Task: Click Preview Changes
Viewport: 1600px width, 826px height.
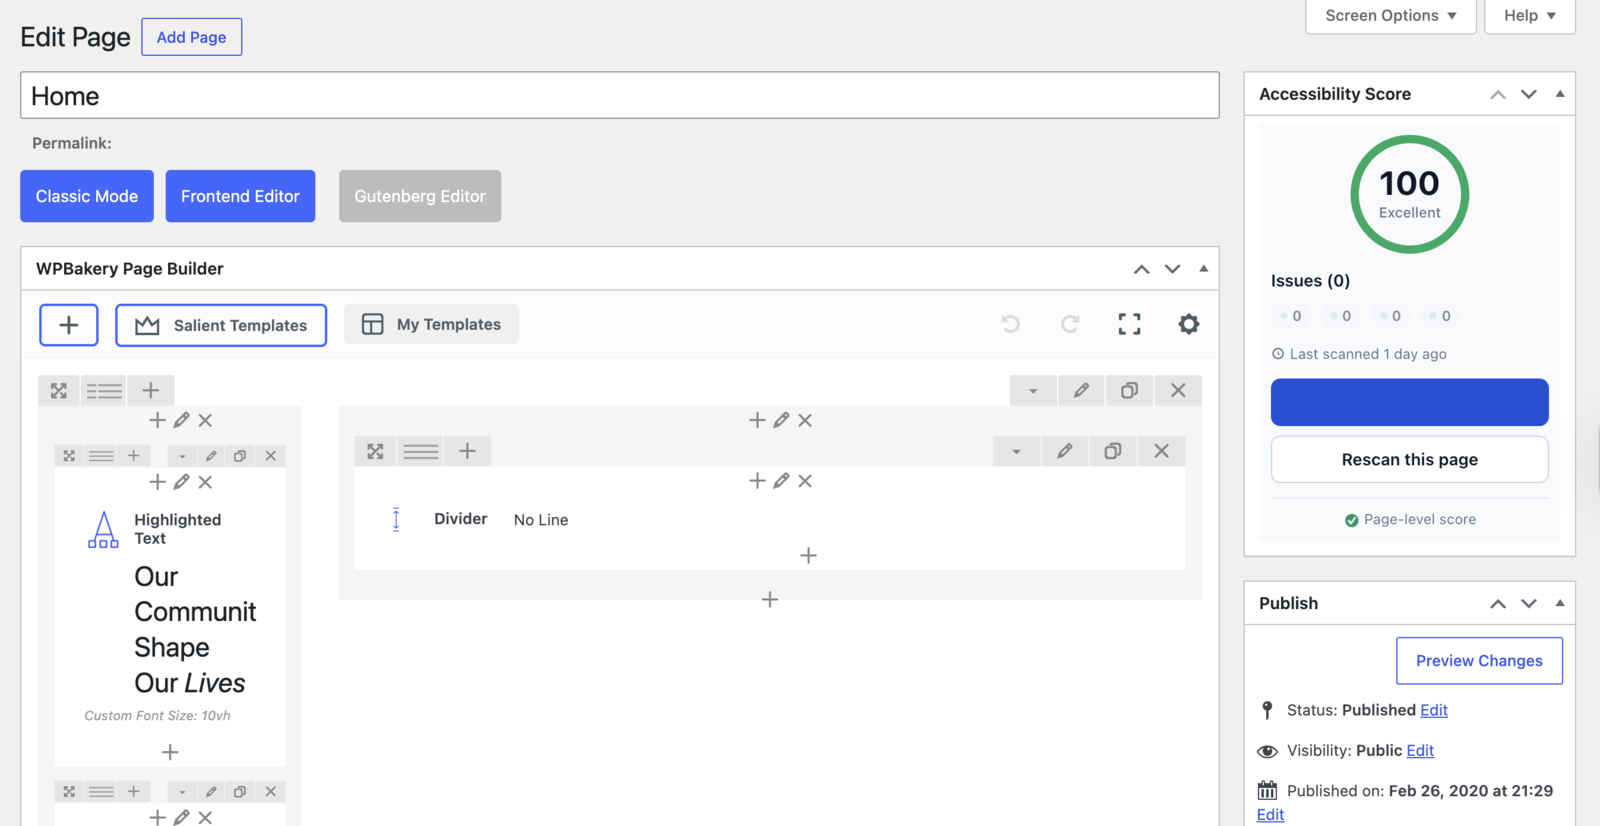Action: click(1479, 661)
